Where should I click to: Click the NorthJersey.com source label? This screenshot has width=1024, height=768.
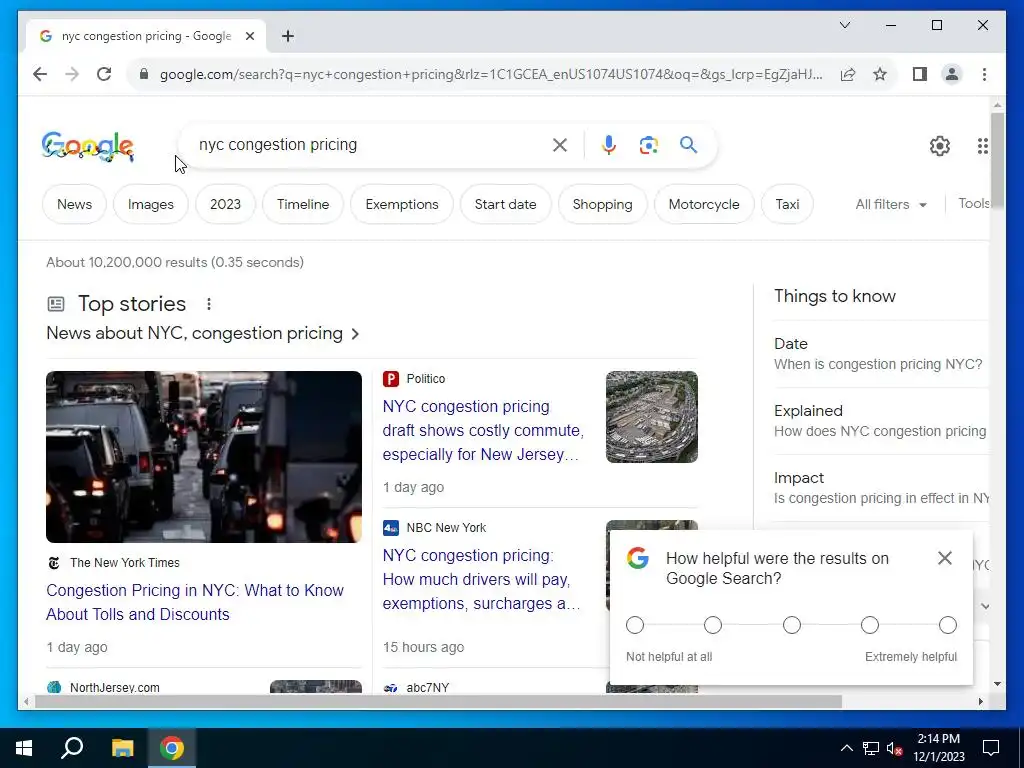coord(114,687)
